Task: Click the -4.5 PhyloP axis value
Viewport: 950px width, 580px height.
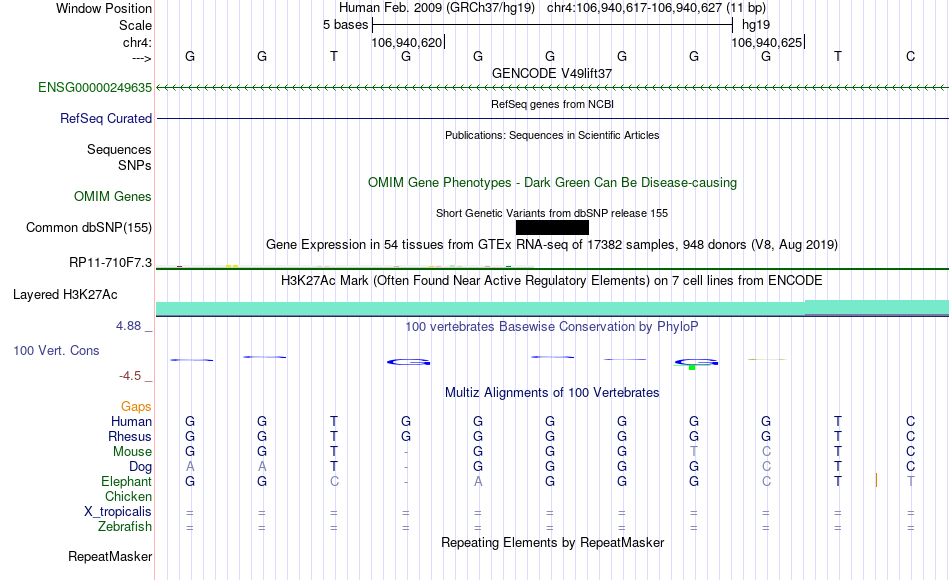Action: 130,376
